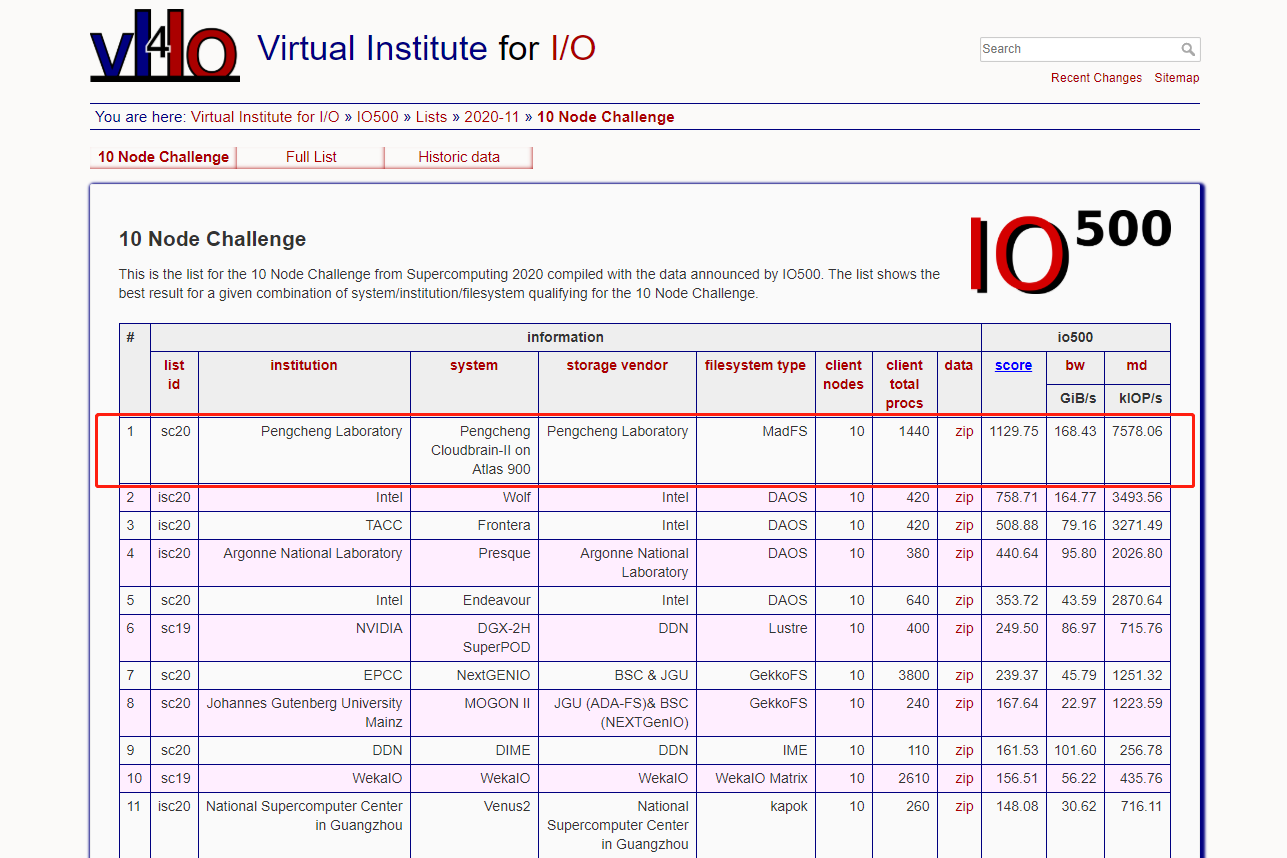
Task: Click the institution column header
Action: [x=303, y=366]
